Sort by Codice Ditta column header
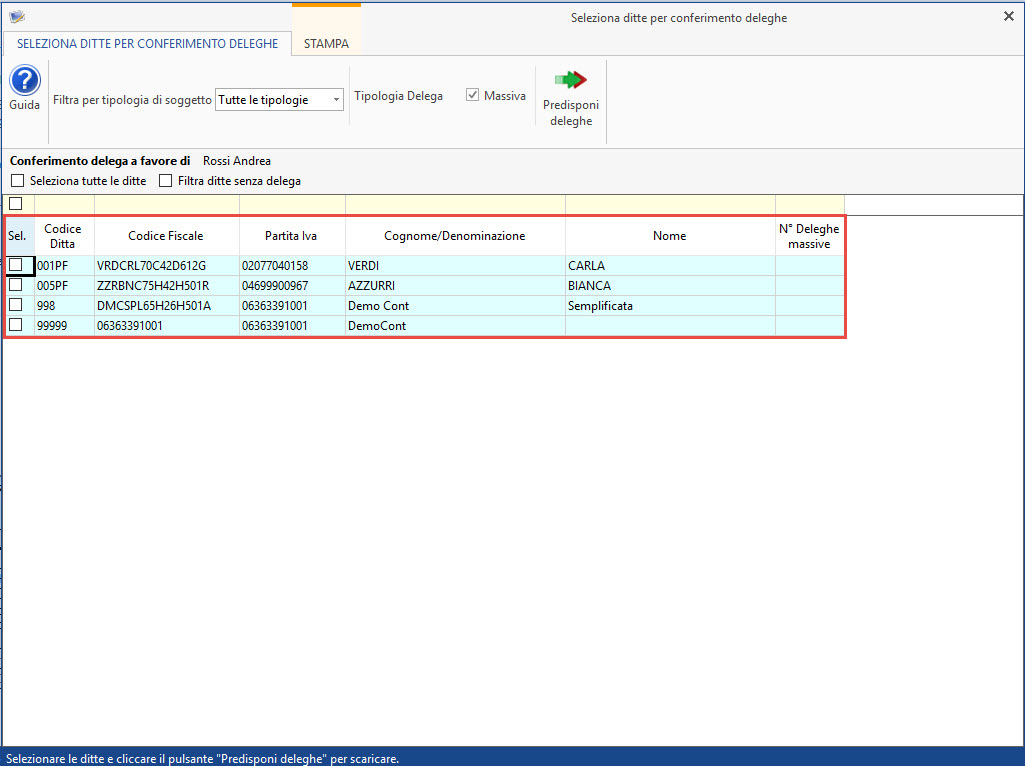The width and height of the screenshot is (1025, 766). (x=63, y=236)
